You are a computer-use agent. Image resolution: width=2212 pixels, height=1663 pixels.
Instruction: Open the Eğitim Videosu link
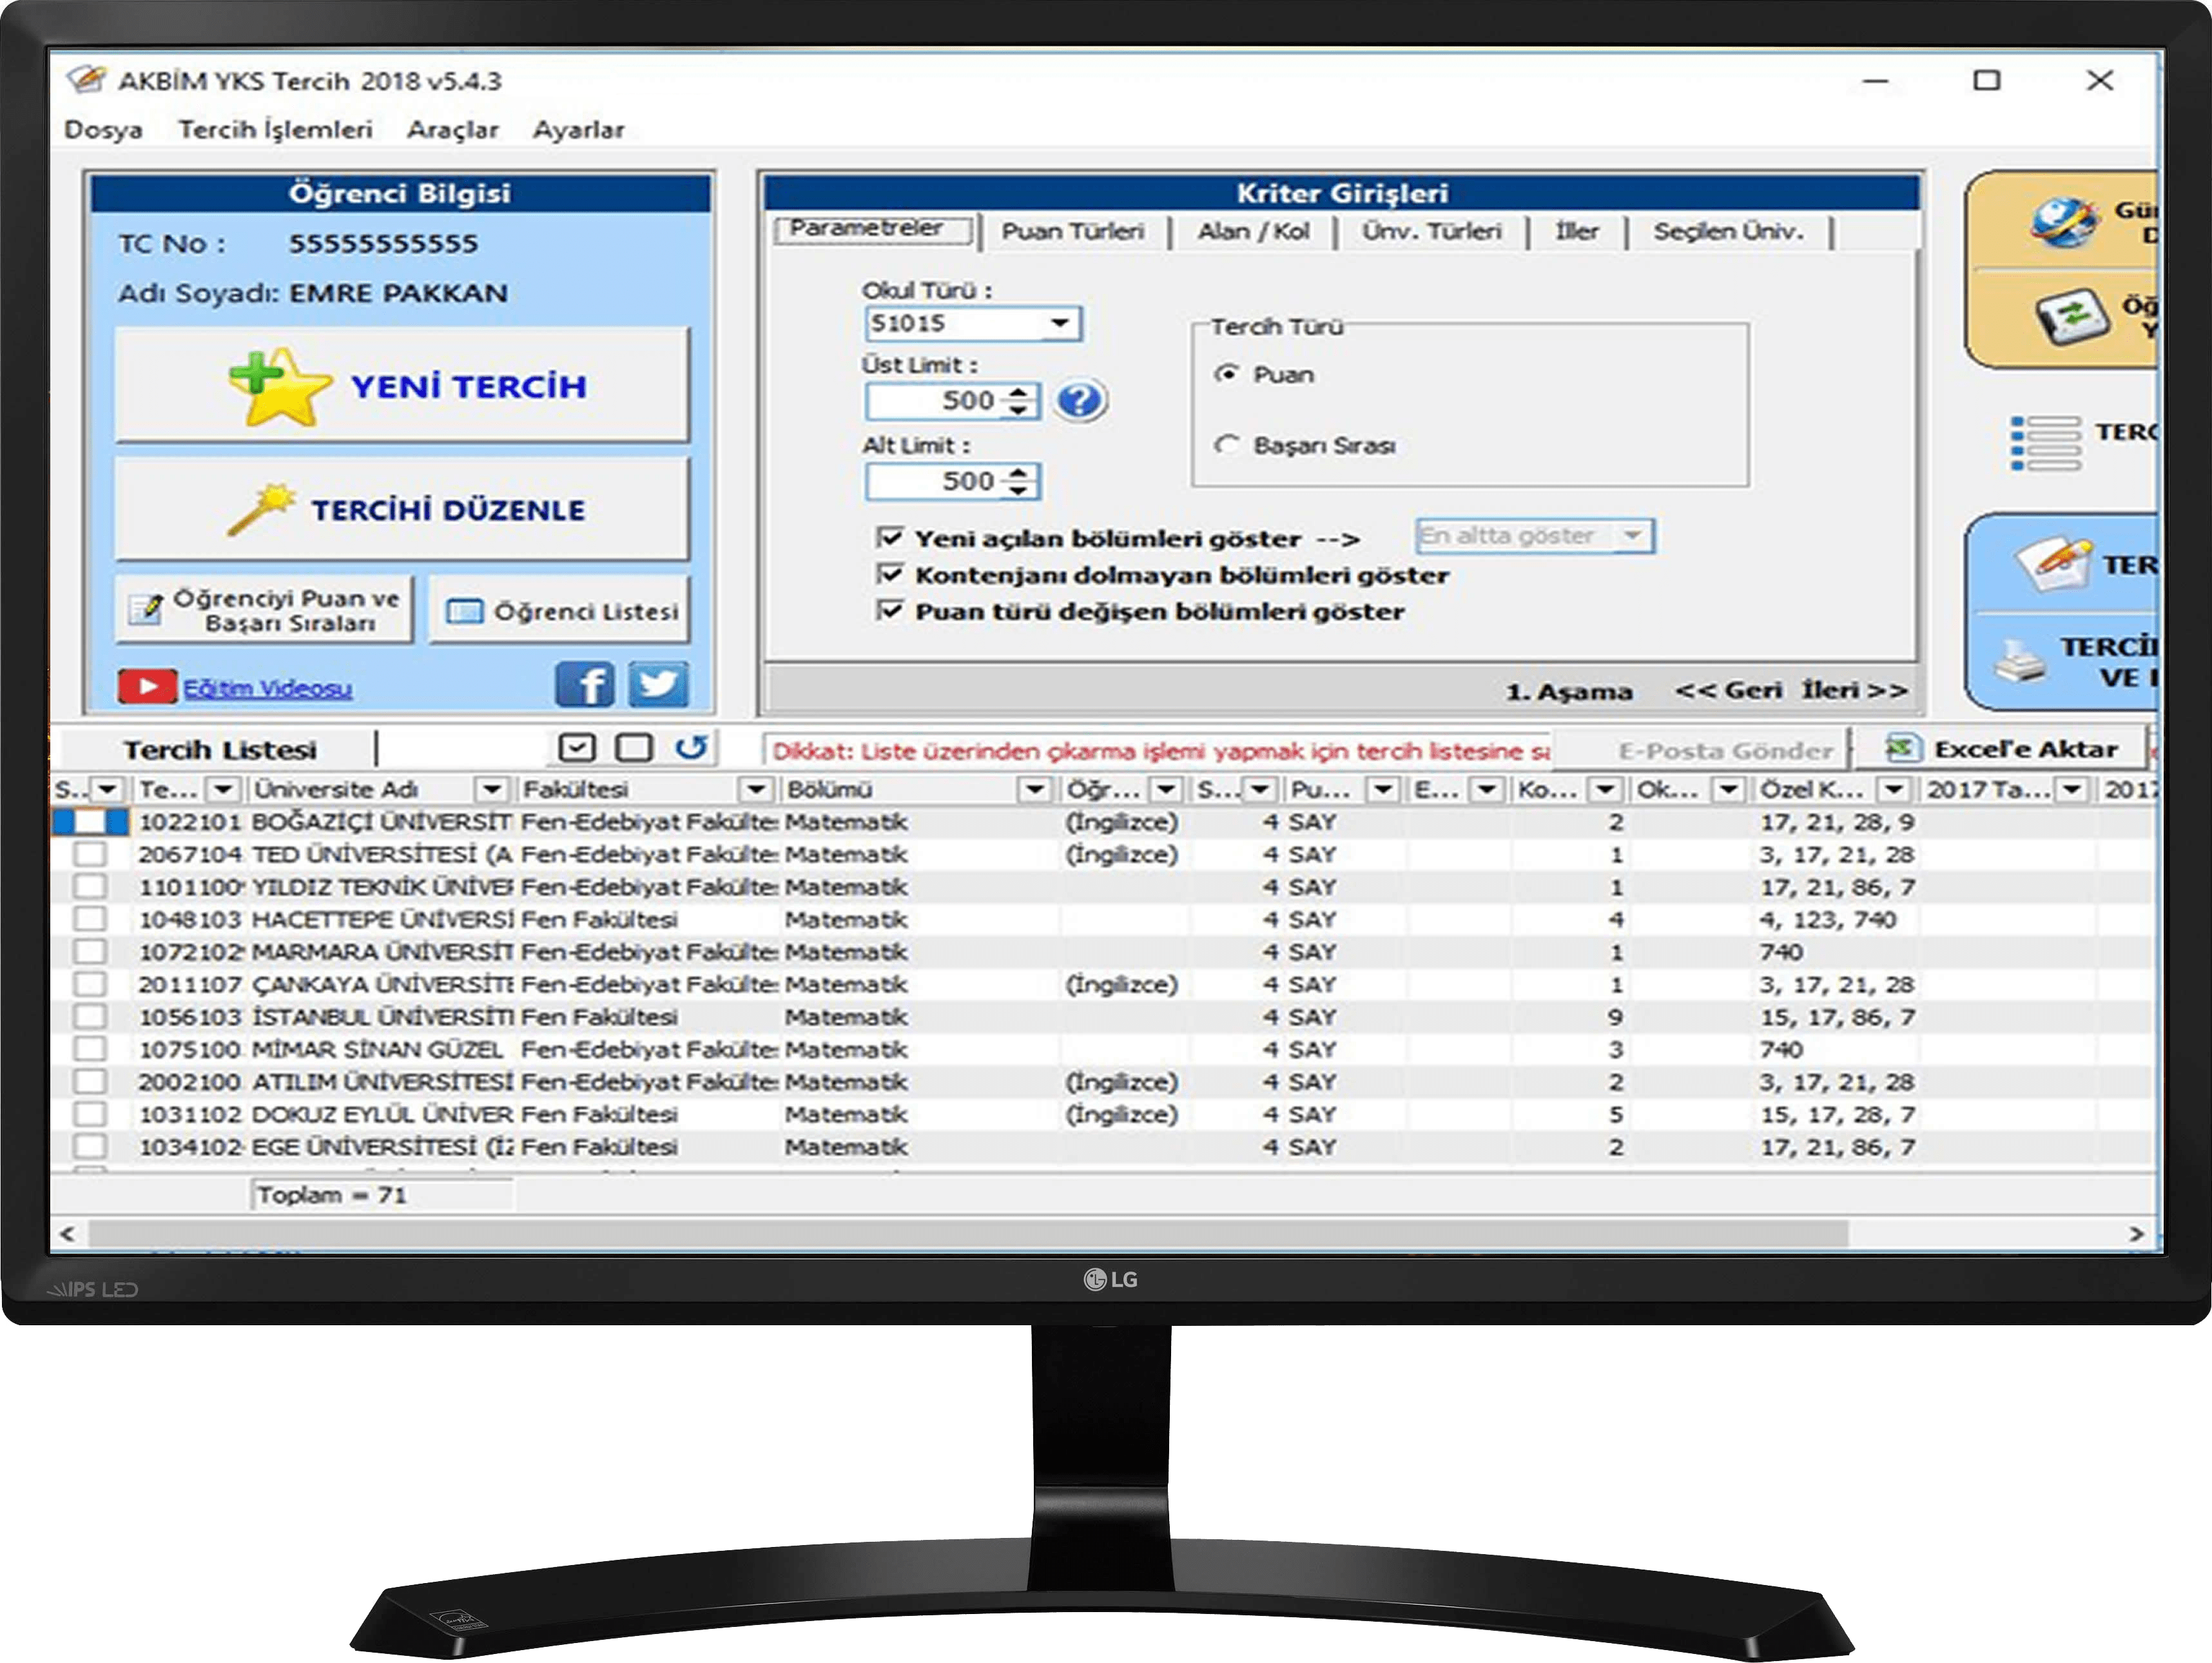[x=267, y=688]
